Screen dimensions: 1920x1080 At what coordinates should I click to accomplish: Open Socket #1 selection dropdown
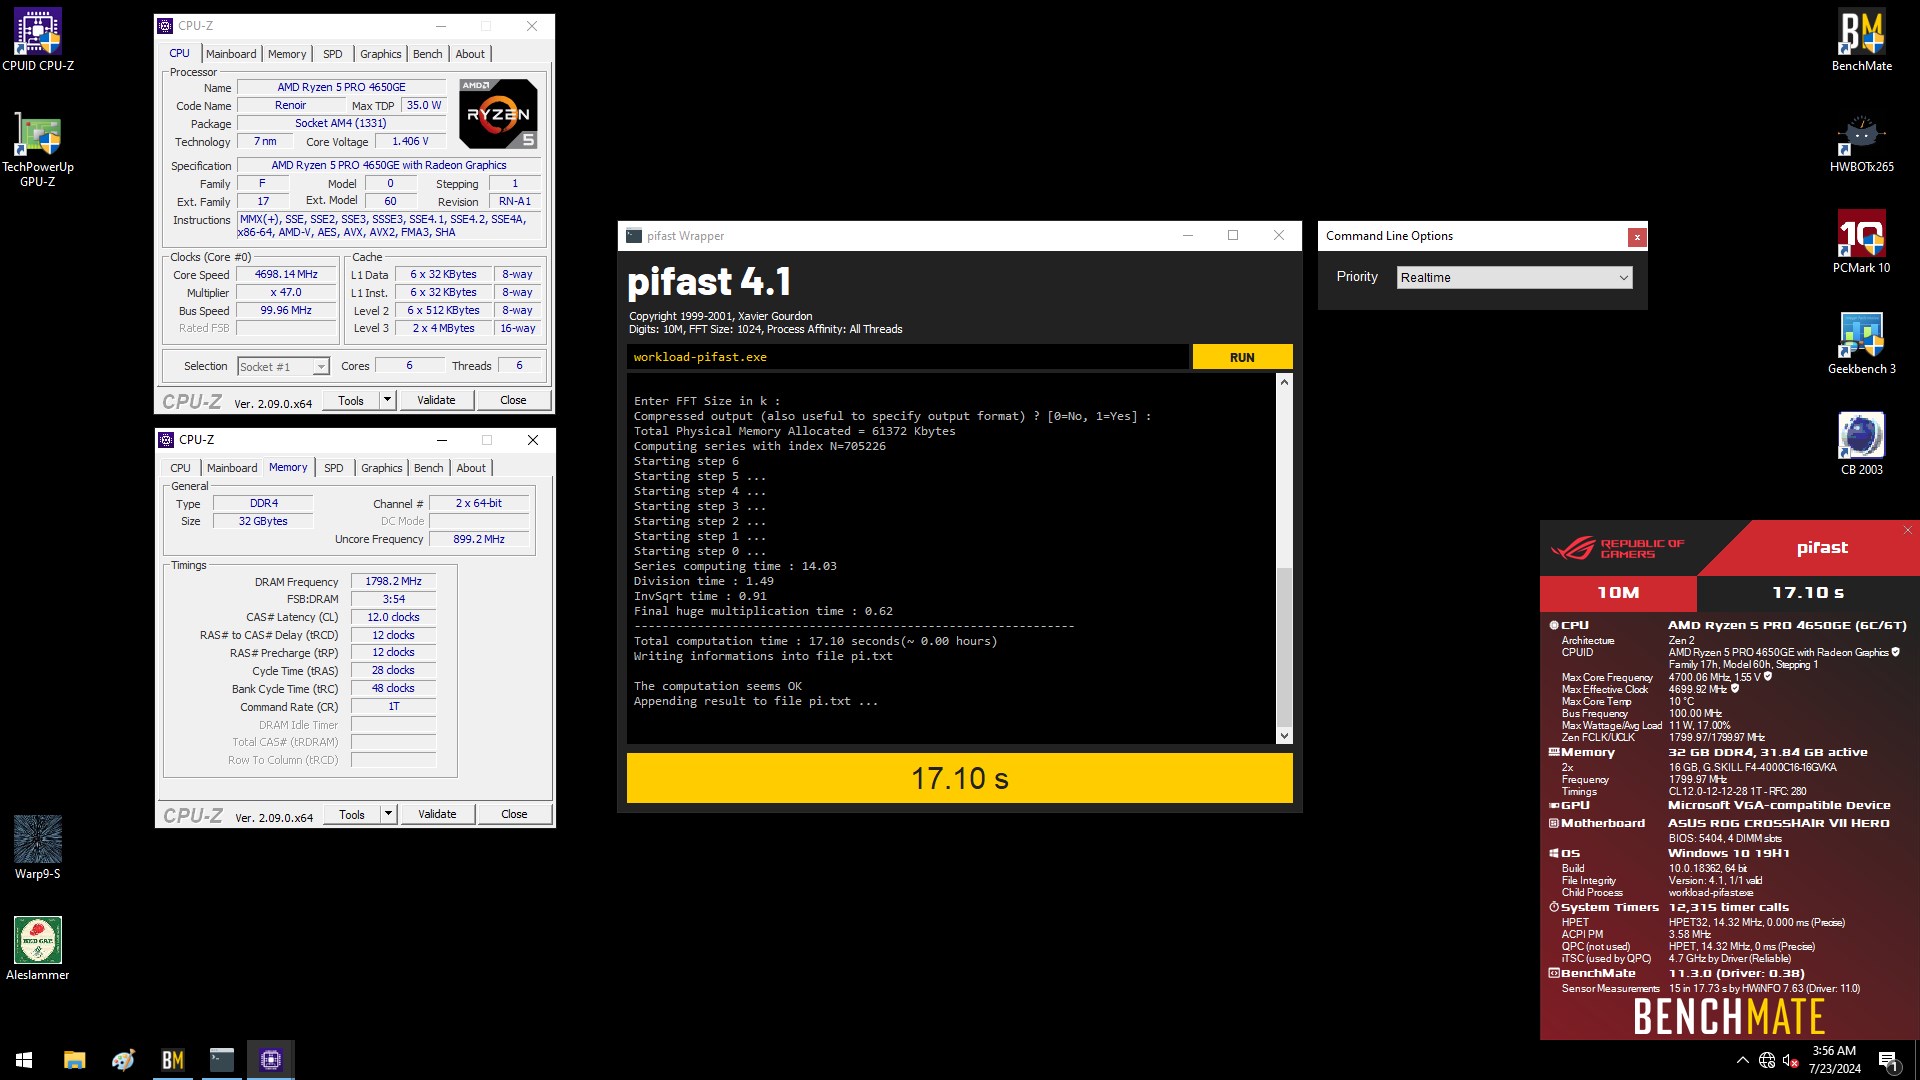tap(283, 367)
